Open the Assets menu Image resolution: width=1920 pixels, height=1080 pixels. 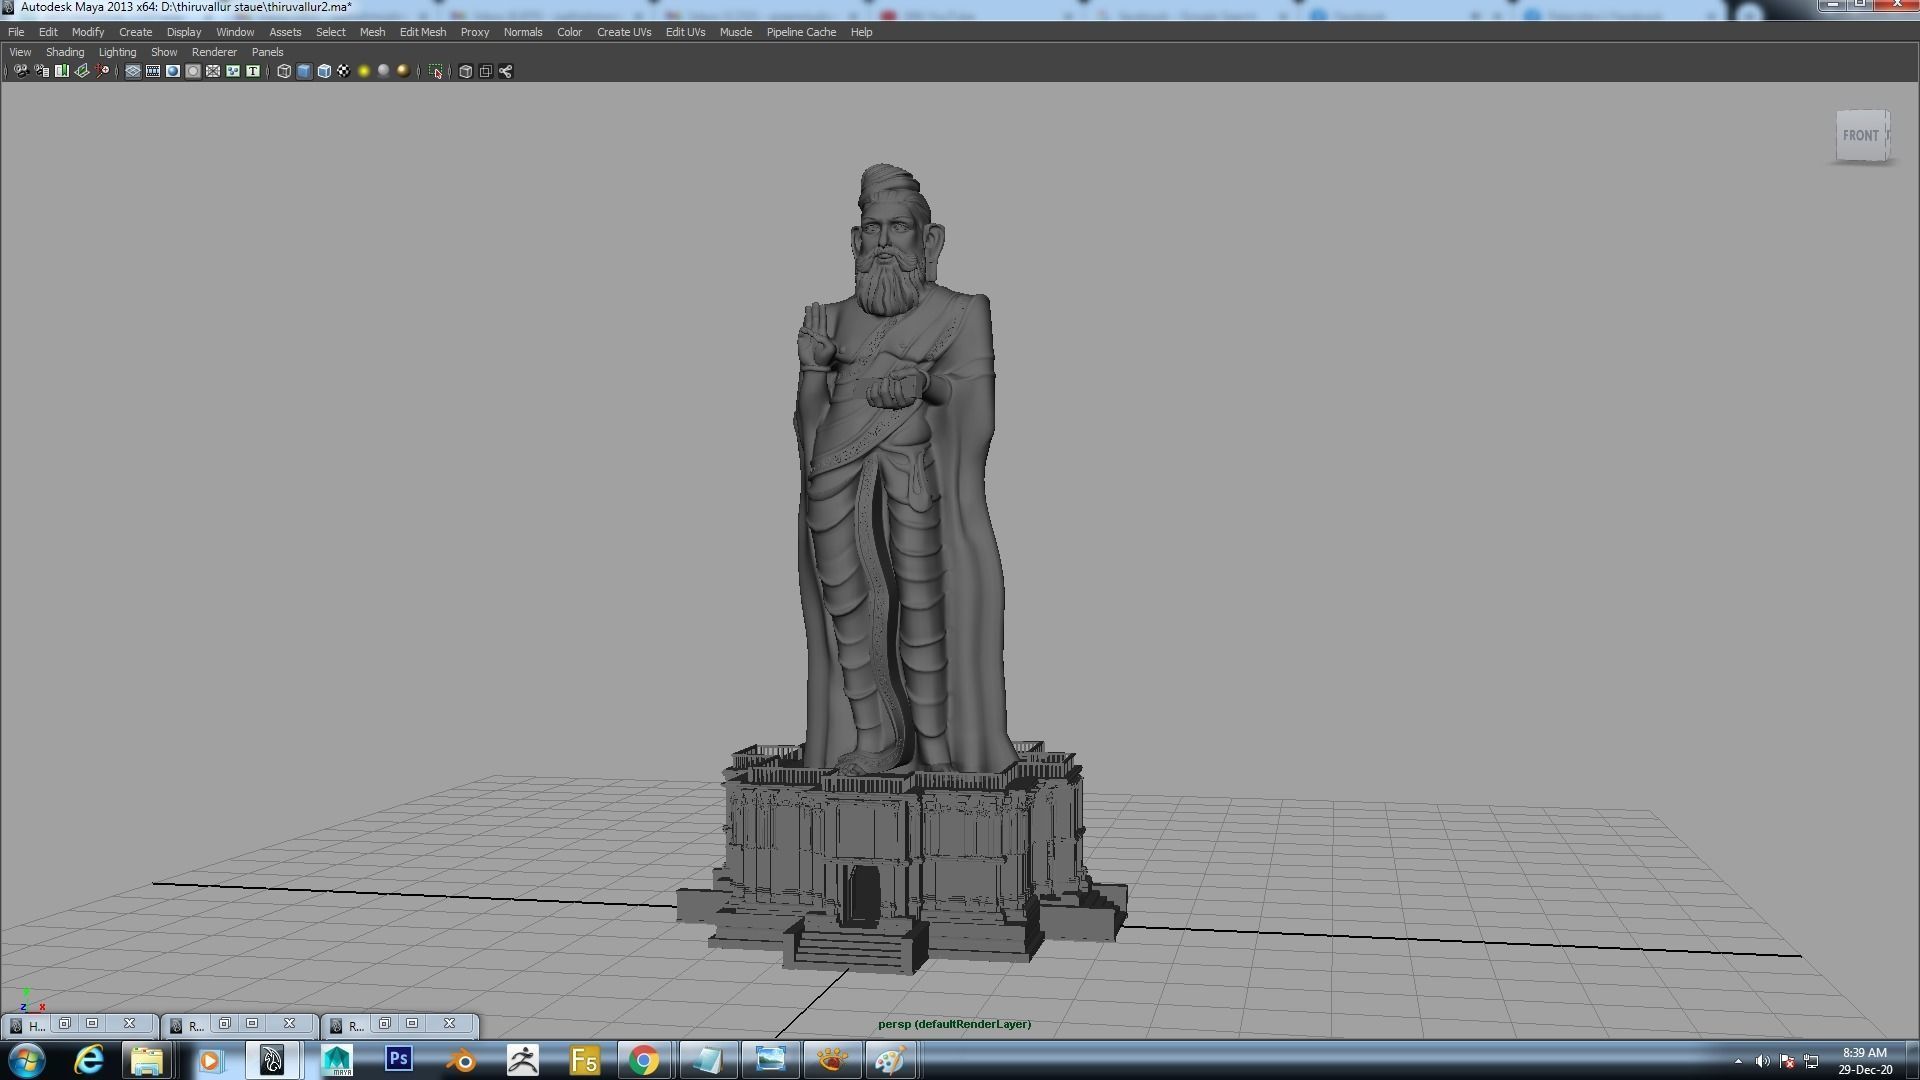coord(285,32)
